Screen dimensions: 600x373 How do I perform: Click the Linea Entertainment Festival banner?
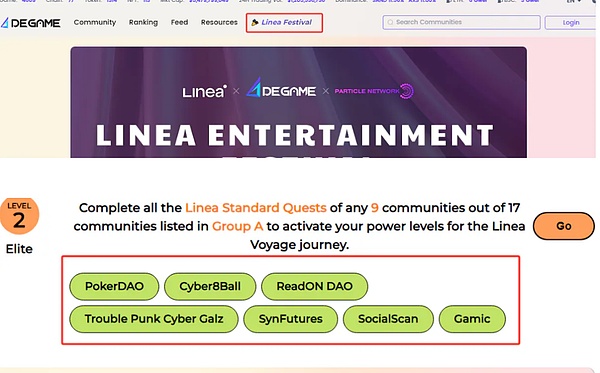298,102
